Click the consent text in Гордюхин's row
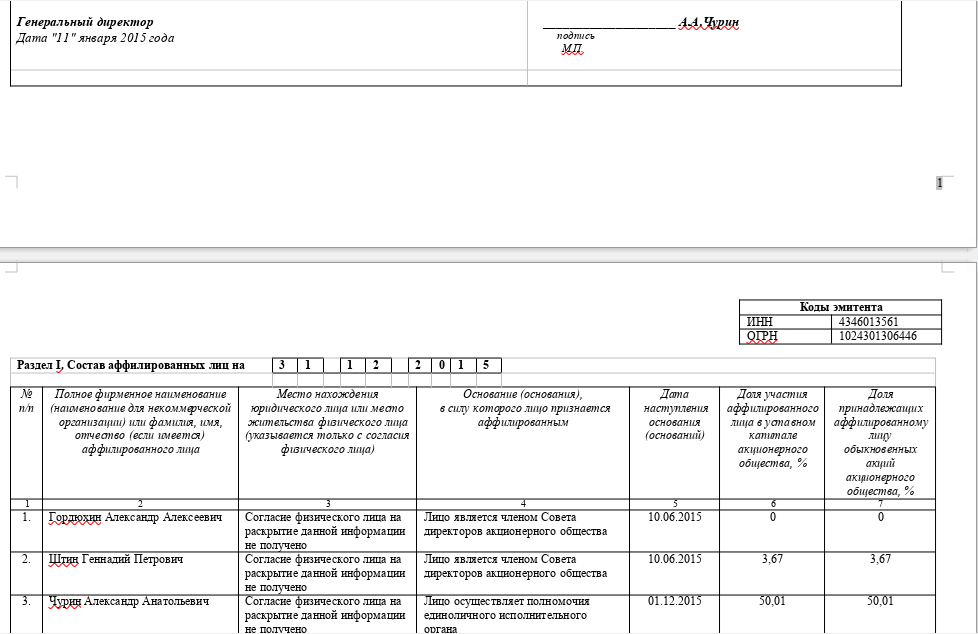The image size is (978, 634). pyautogui.click(x=325, y=531)
